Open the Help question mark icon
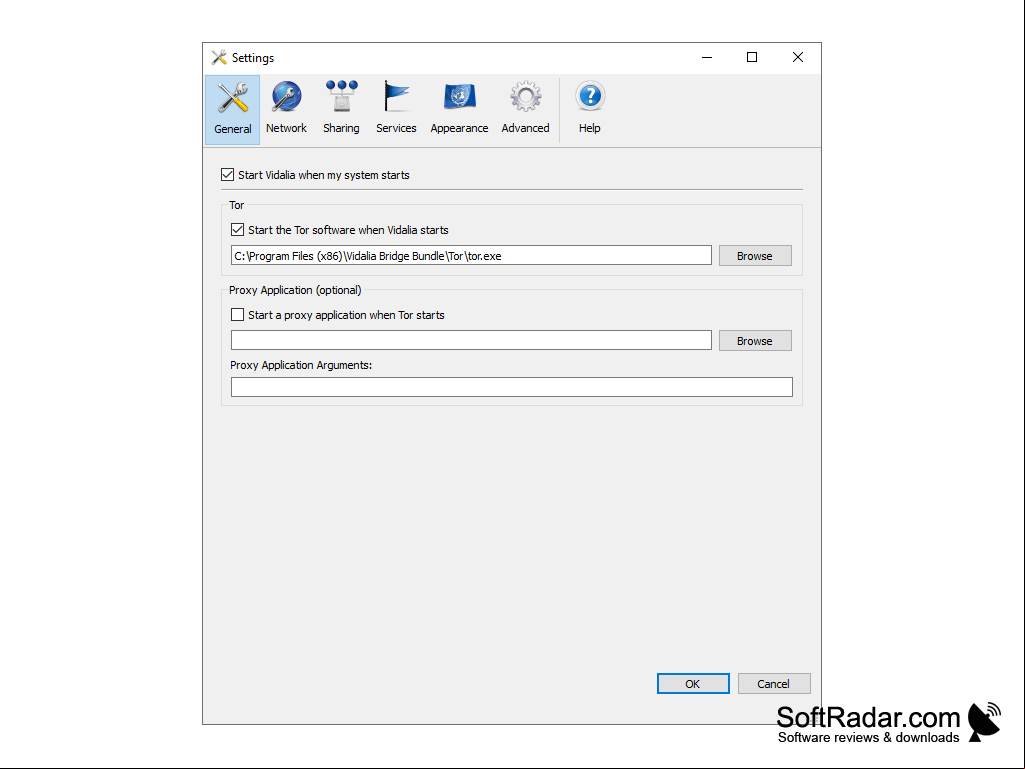1025x769 pixels. [590, 109]
